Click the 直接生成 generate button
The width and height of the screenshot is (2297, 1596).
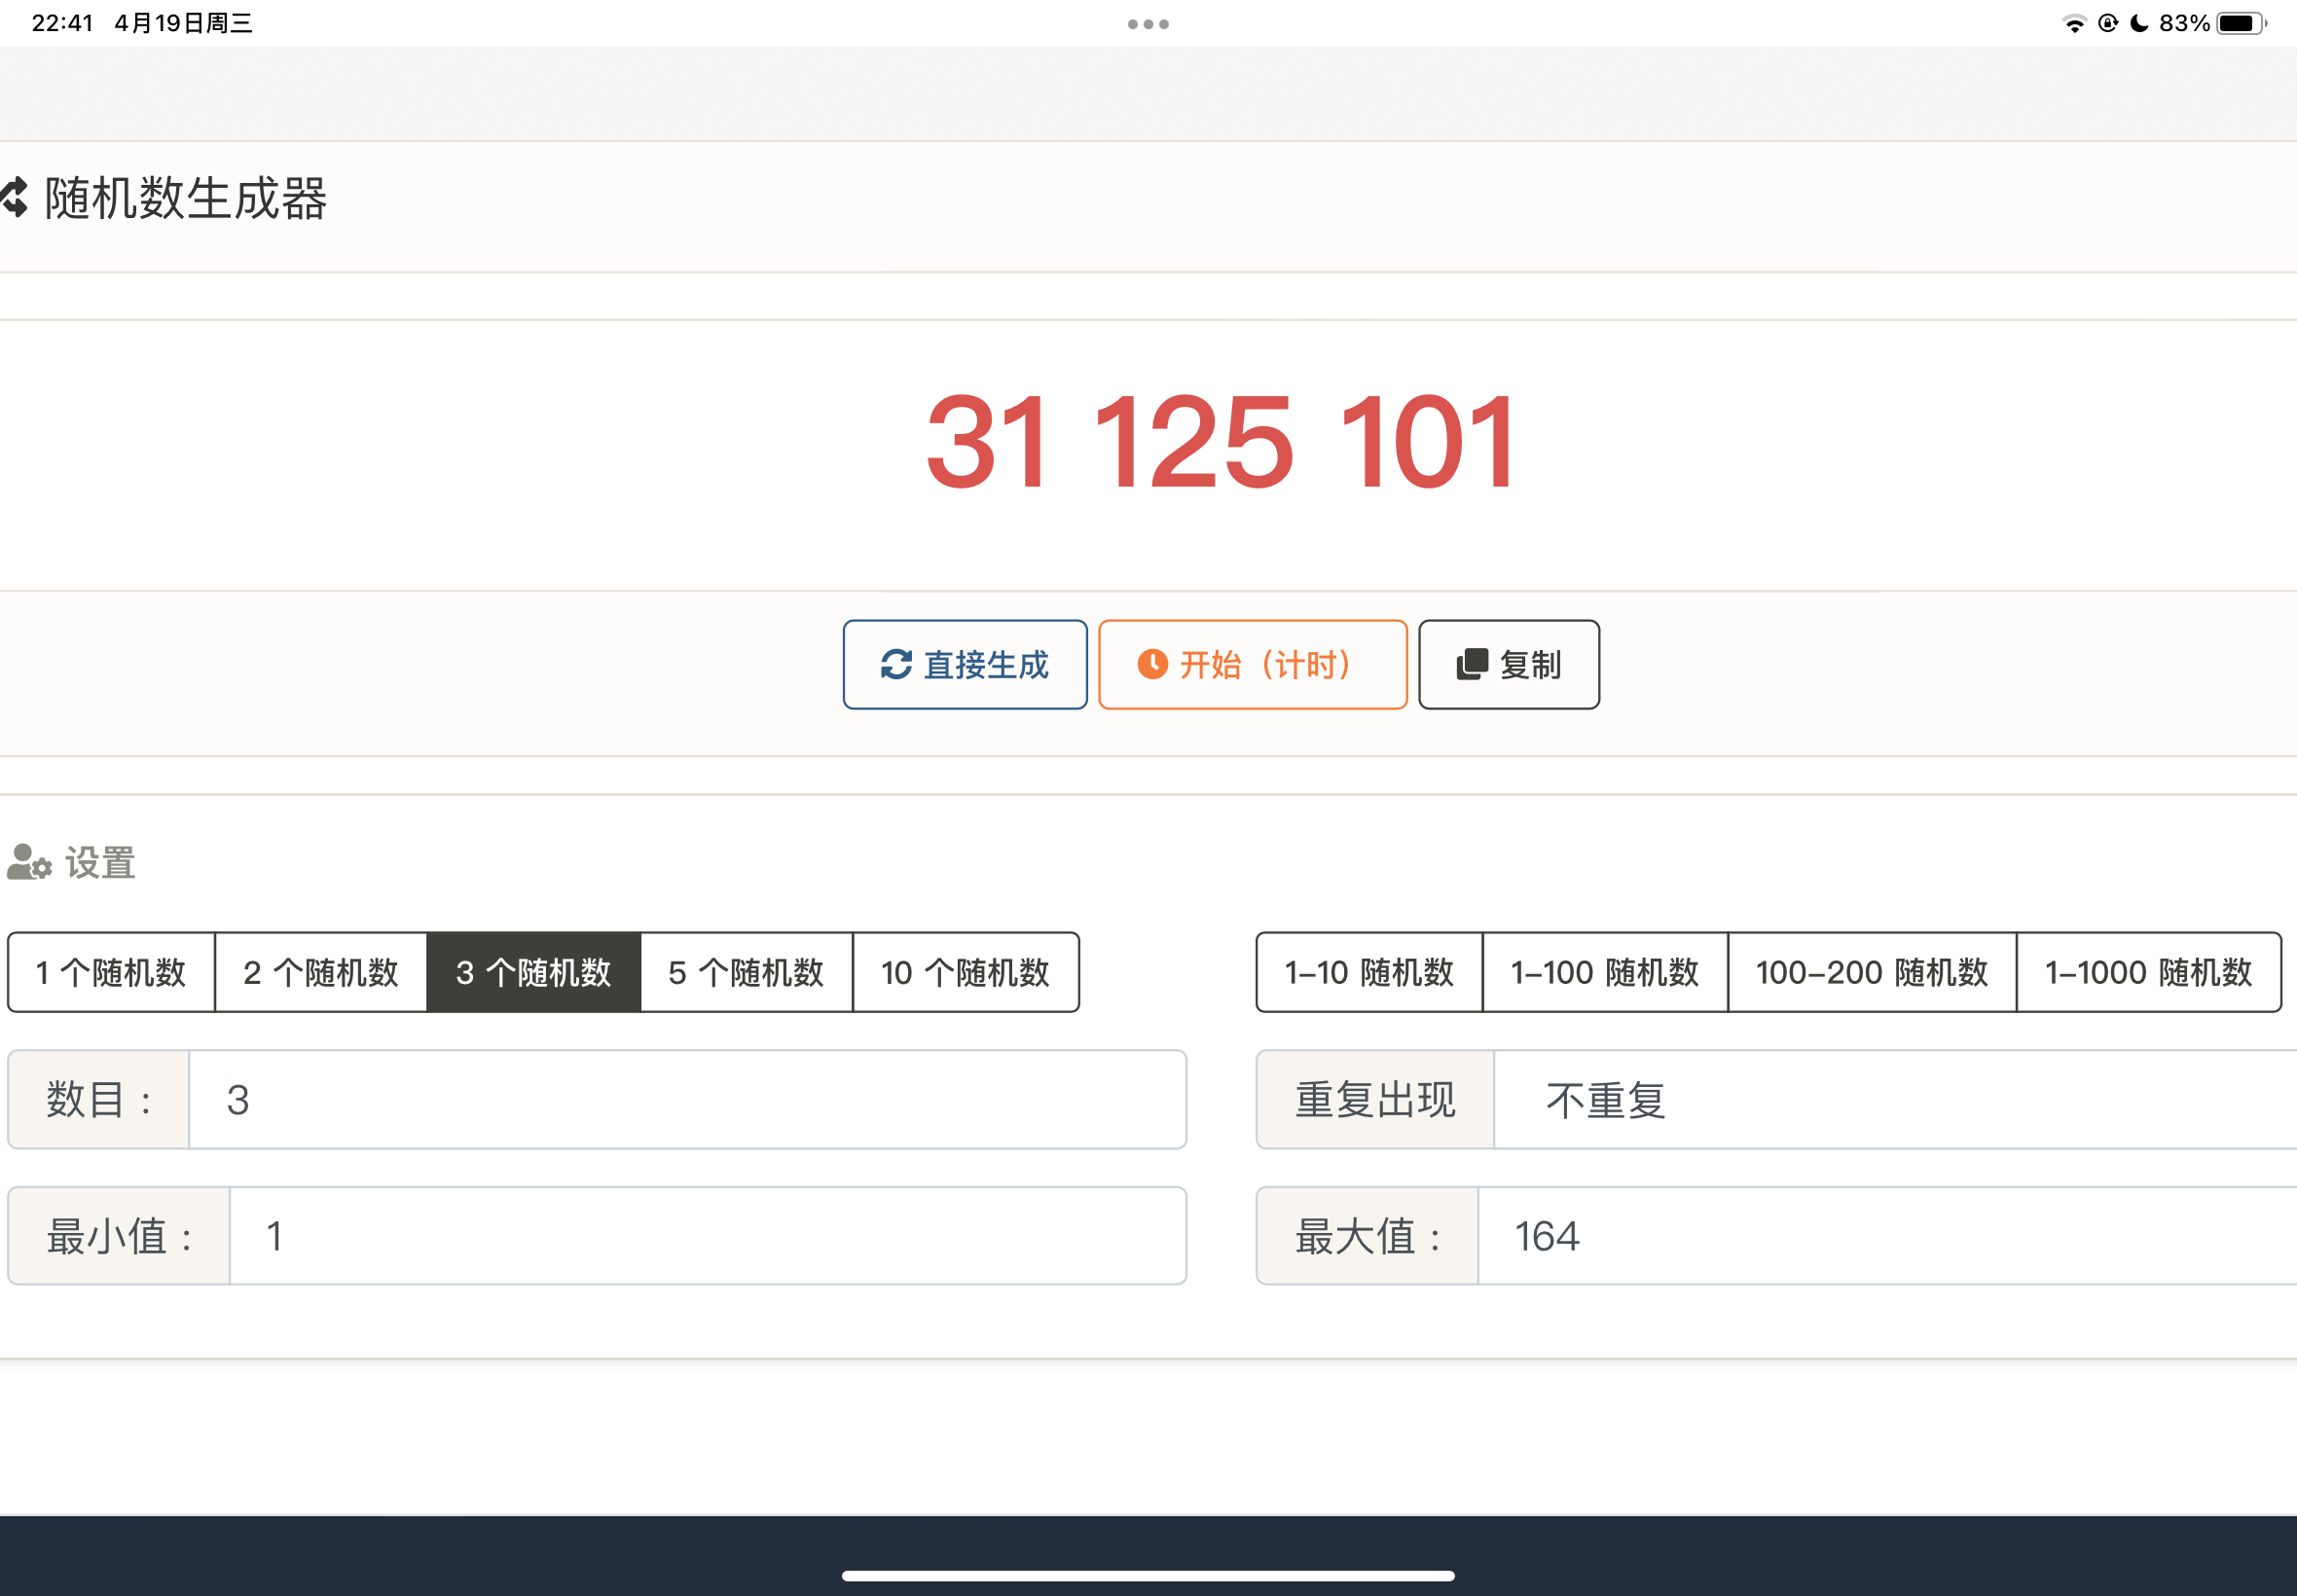[964, 664]
